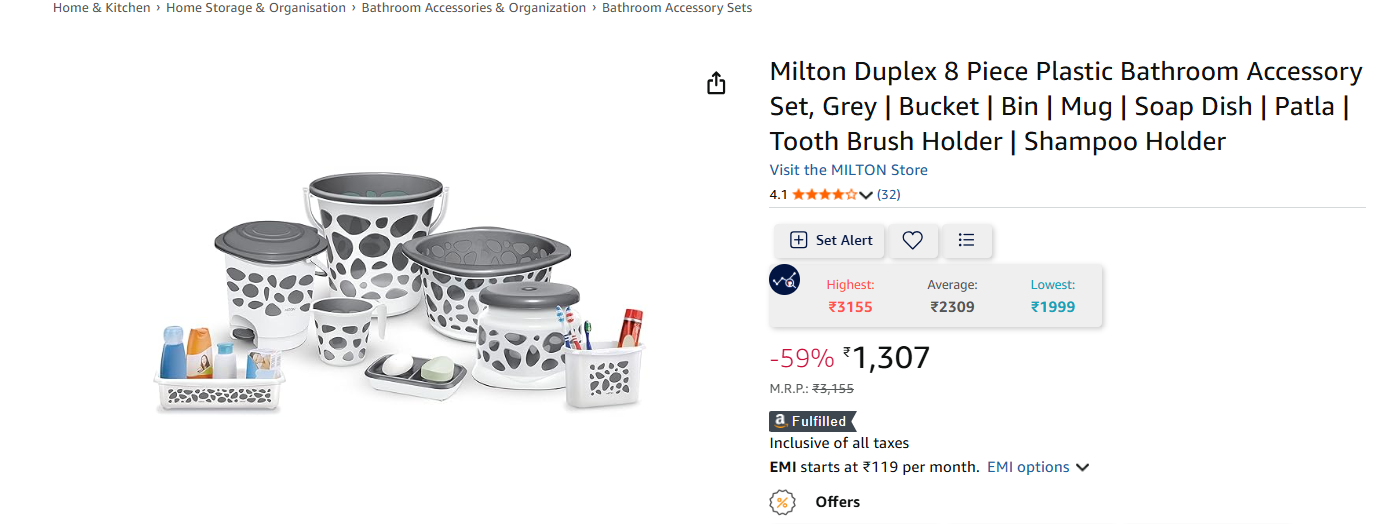This screenshot has width=1389, height=524.
Task: Click the bathroom set product image
Action: 400,295
